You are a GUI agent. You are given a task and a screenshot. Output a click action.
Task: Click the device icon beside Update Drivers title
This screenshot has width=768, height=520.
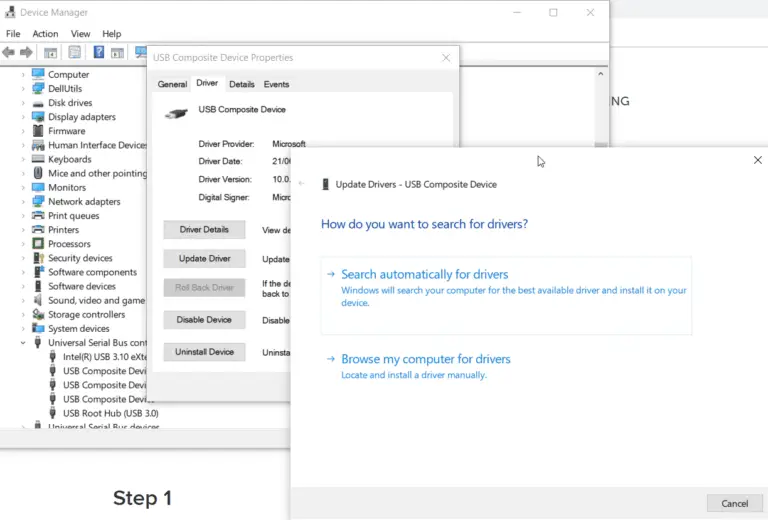click(325, 184)
